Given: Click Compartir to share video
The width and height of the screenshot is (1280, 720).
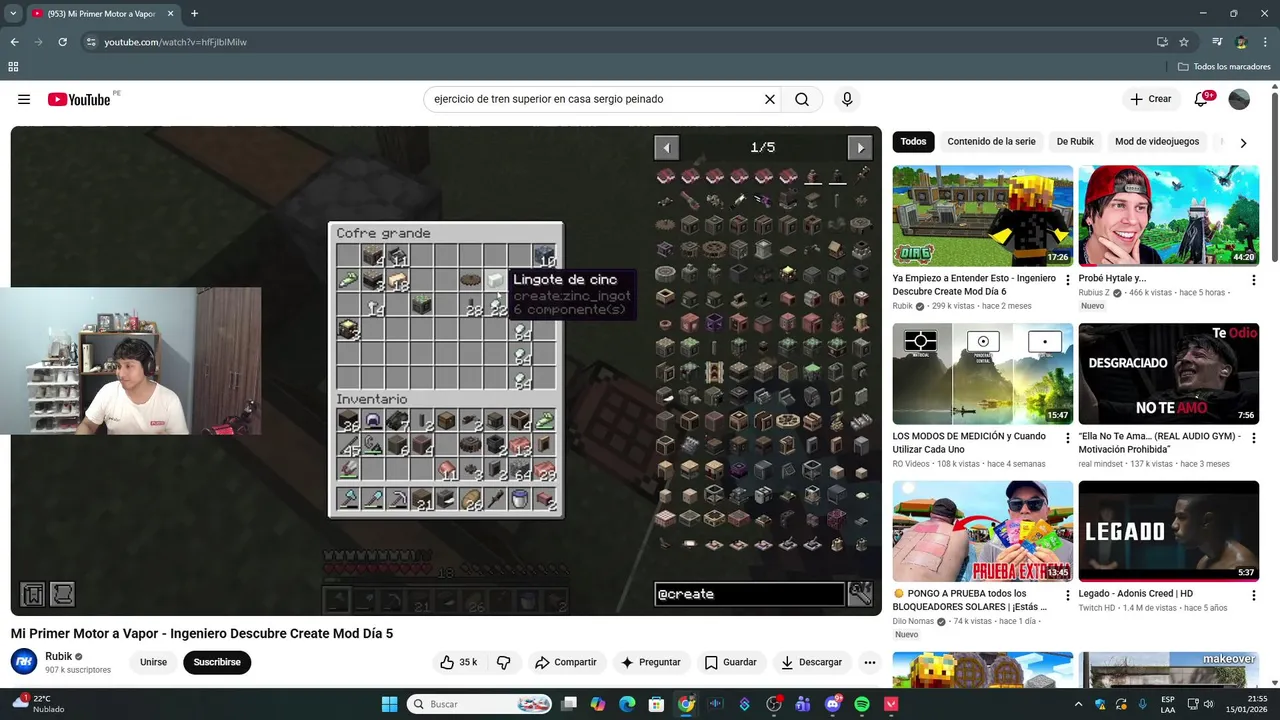Looking at the screenshot, I should click(565, 662).
